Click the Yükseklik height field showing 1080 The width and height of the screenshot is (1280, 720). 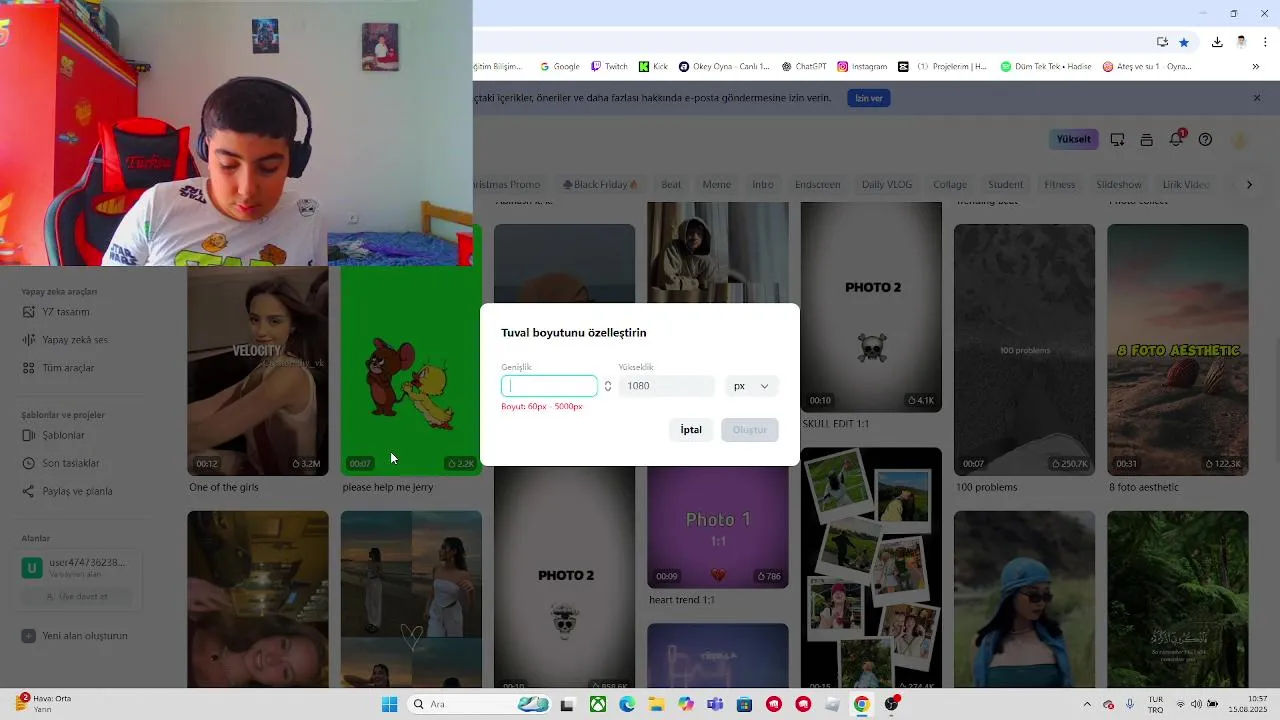pos(666,386)
